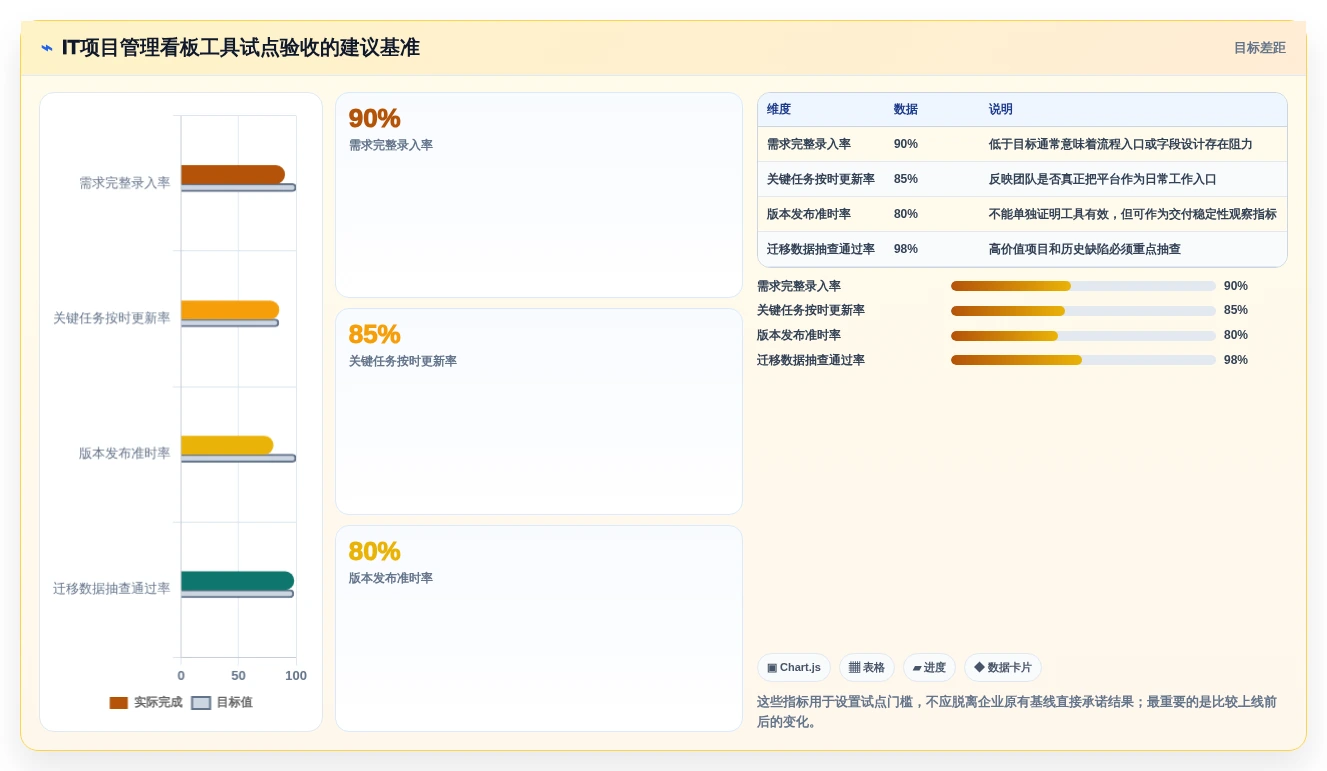
Task: Open the 90% 需求完整录入率 data card
Action: point(539,195)
